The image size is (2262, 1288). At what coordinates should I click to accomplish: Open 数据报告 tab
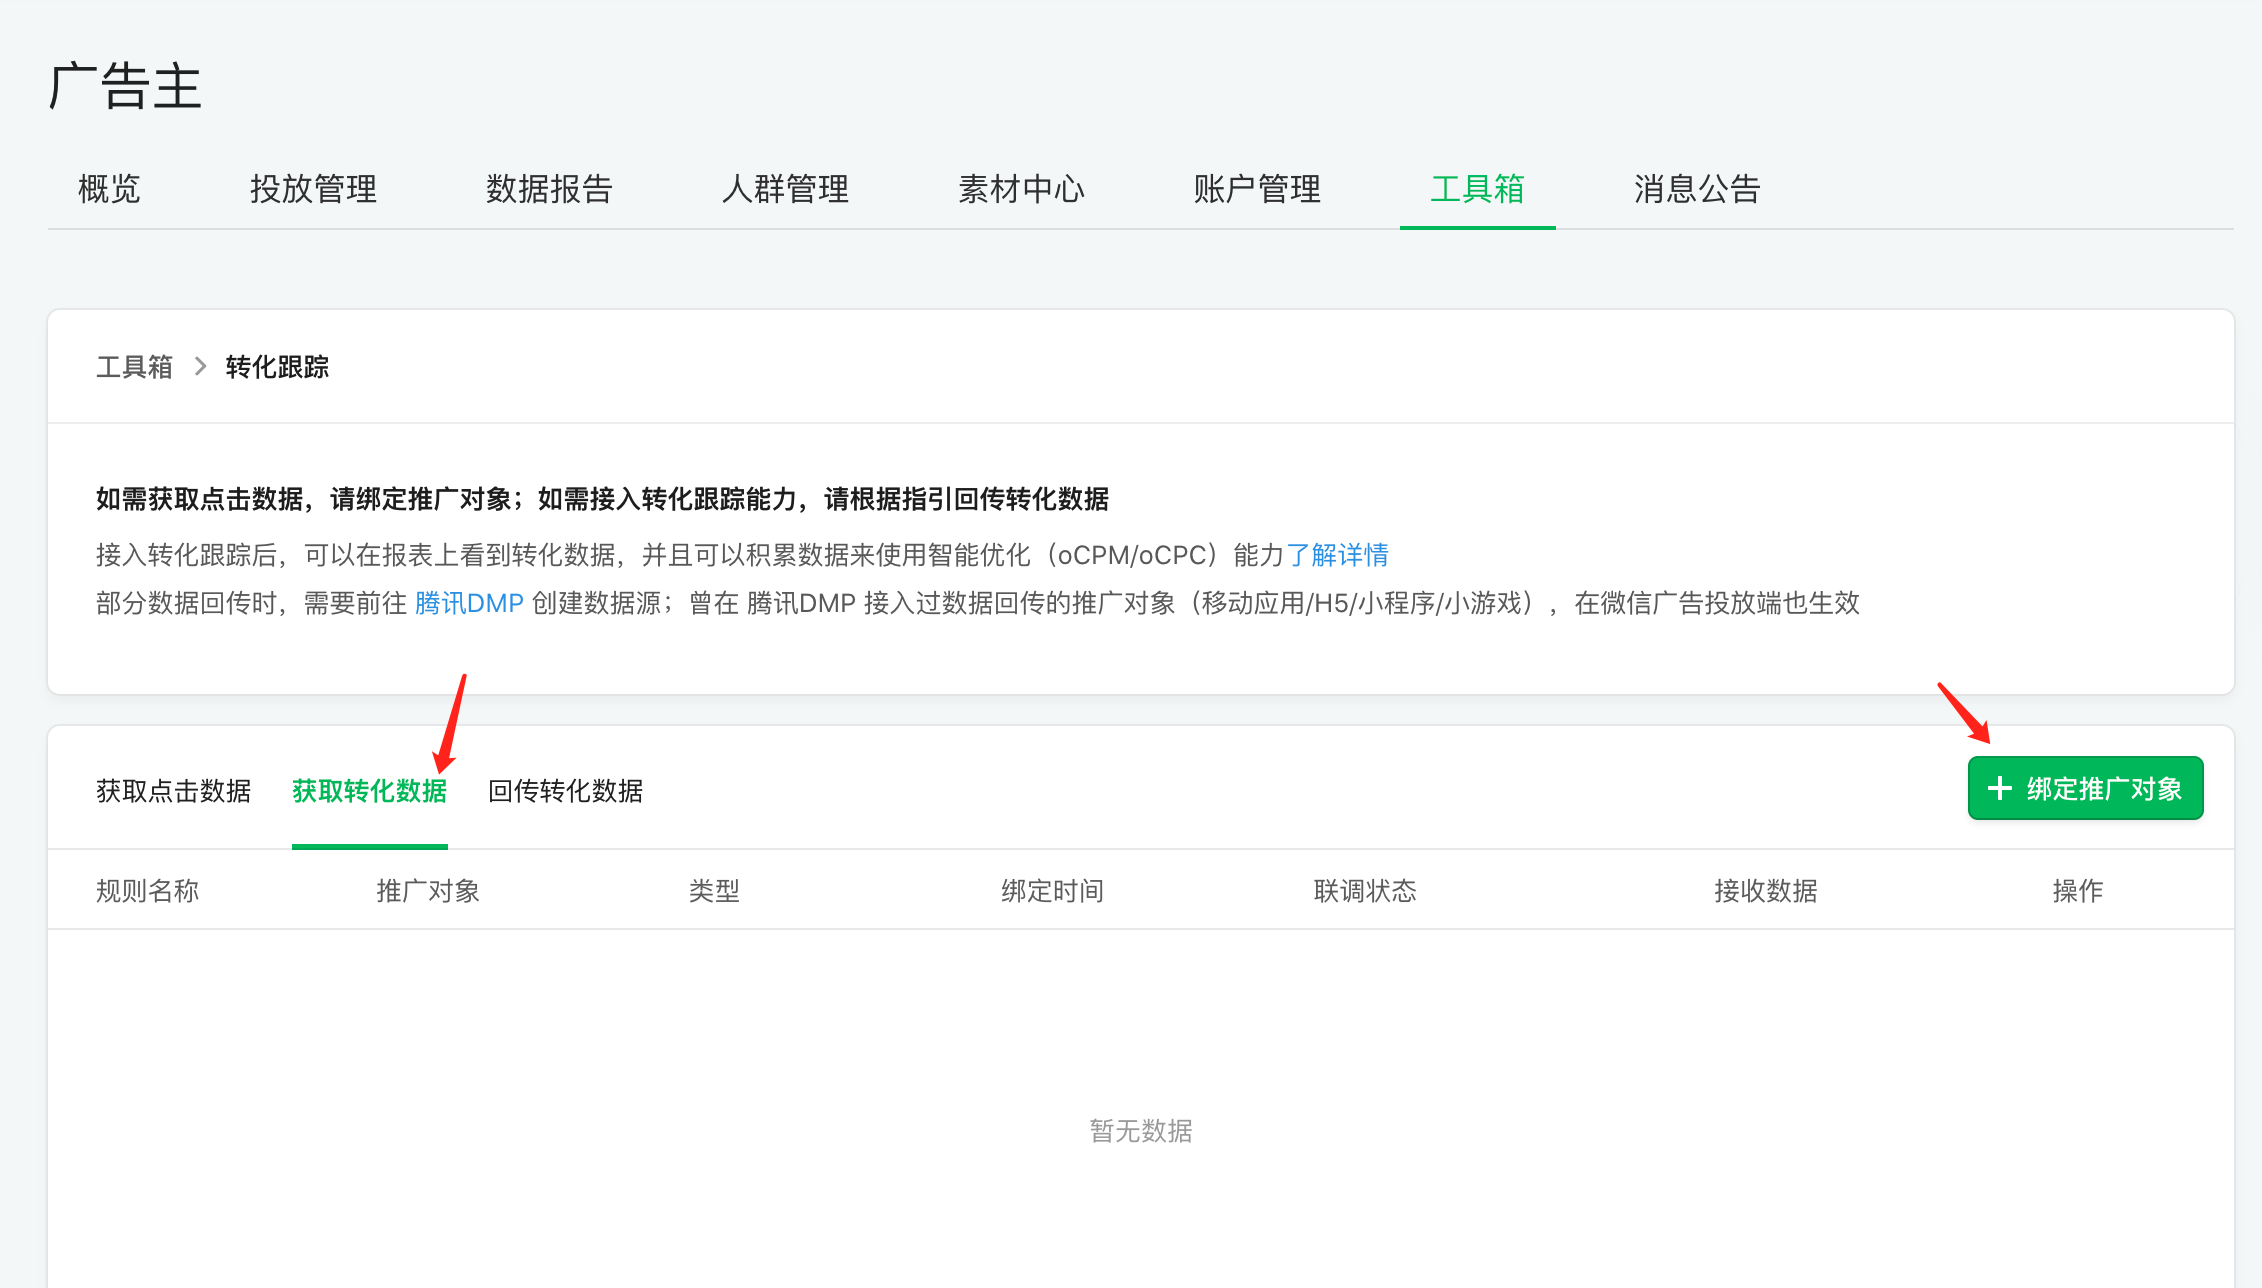(x=549, y=189)
